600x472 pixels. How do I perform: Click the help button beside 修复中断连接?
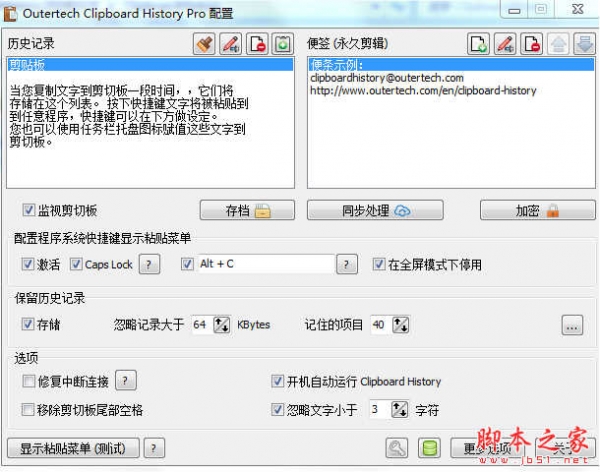126,381
